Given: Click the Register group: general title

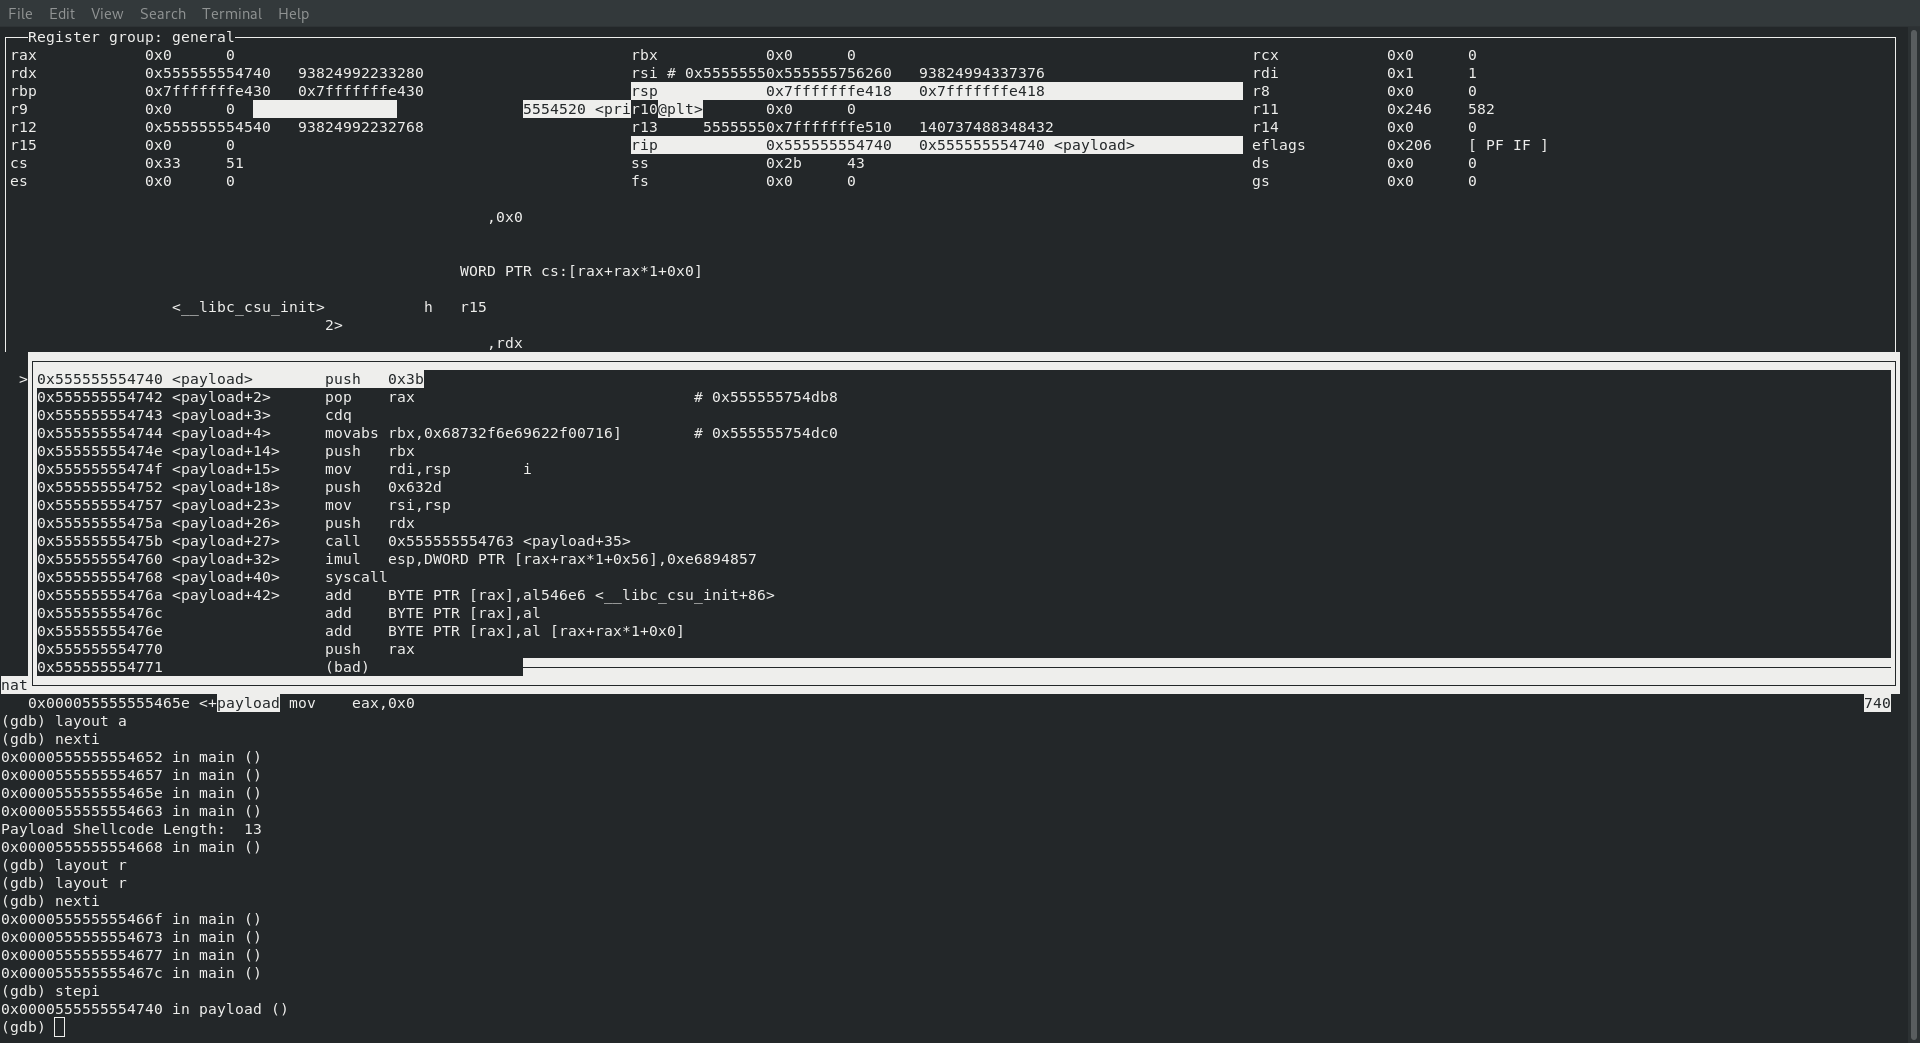Looking at the screenshot, I should 131,37.
